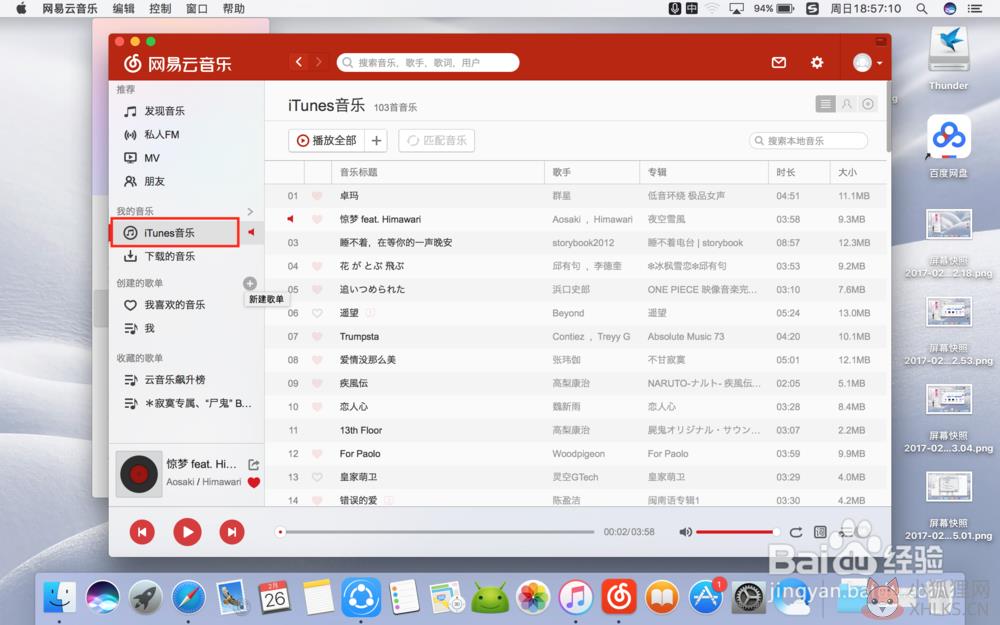Open Safari from the Dock
The width and height of the screenshot is (1000, 625).
click(x=188, y=598)
